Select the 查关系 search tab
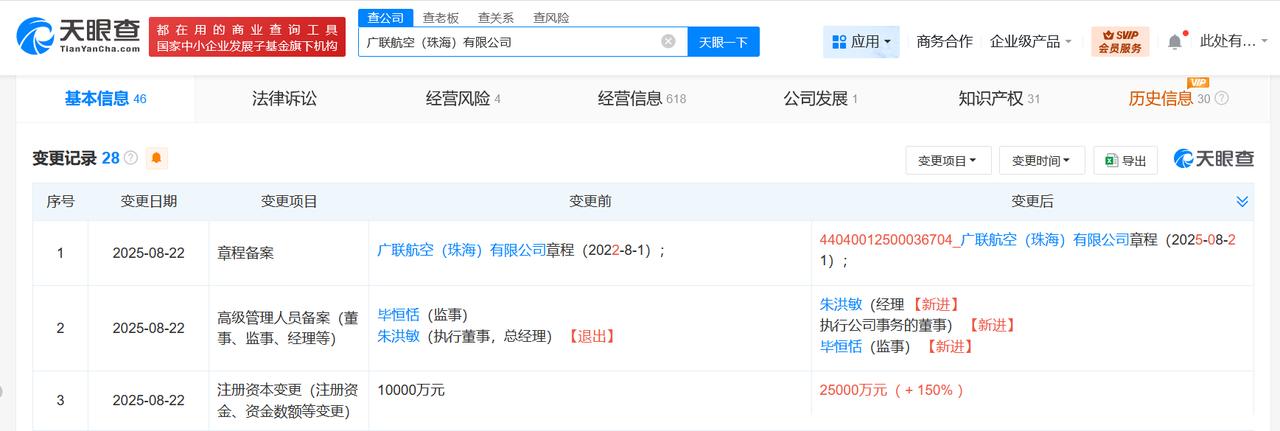 click(496, 17)
